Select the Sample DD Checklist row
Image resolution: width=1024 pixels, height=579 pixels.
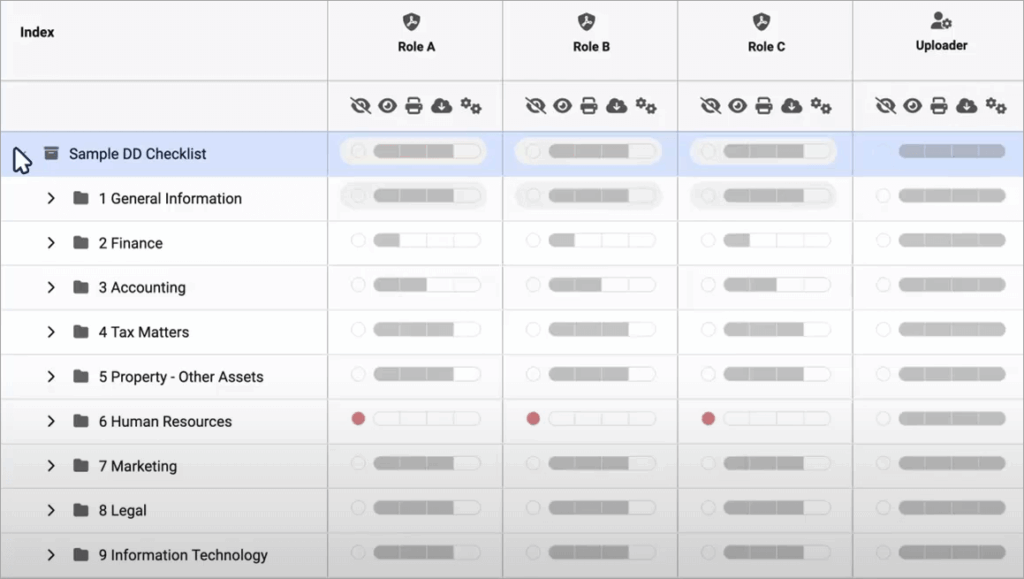pos(165,153)
